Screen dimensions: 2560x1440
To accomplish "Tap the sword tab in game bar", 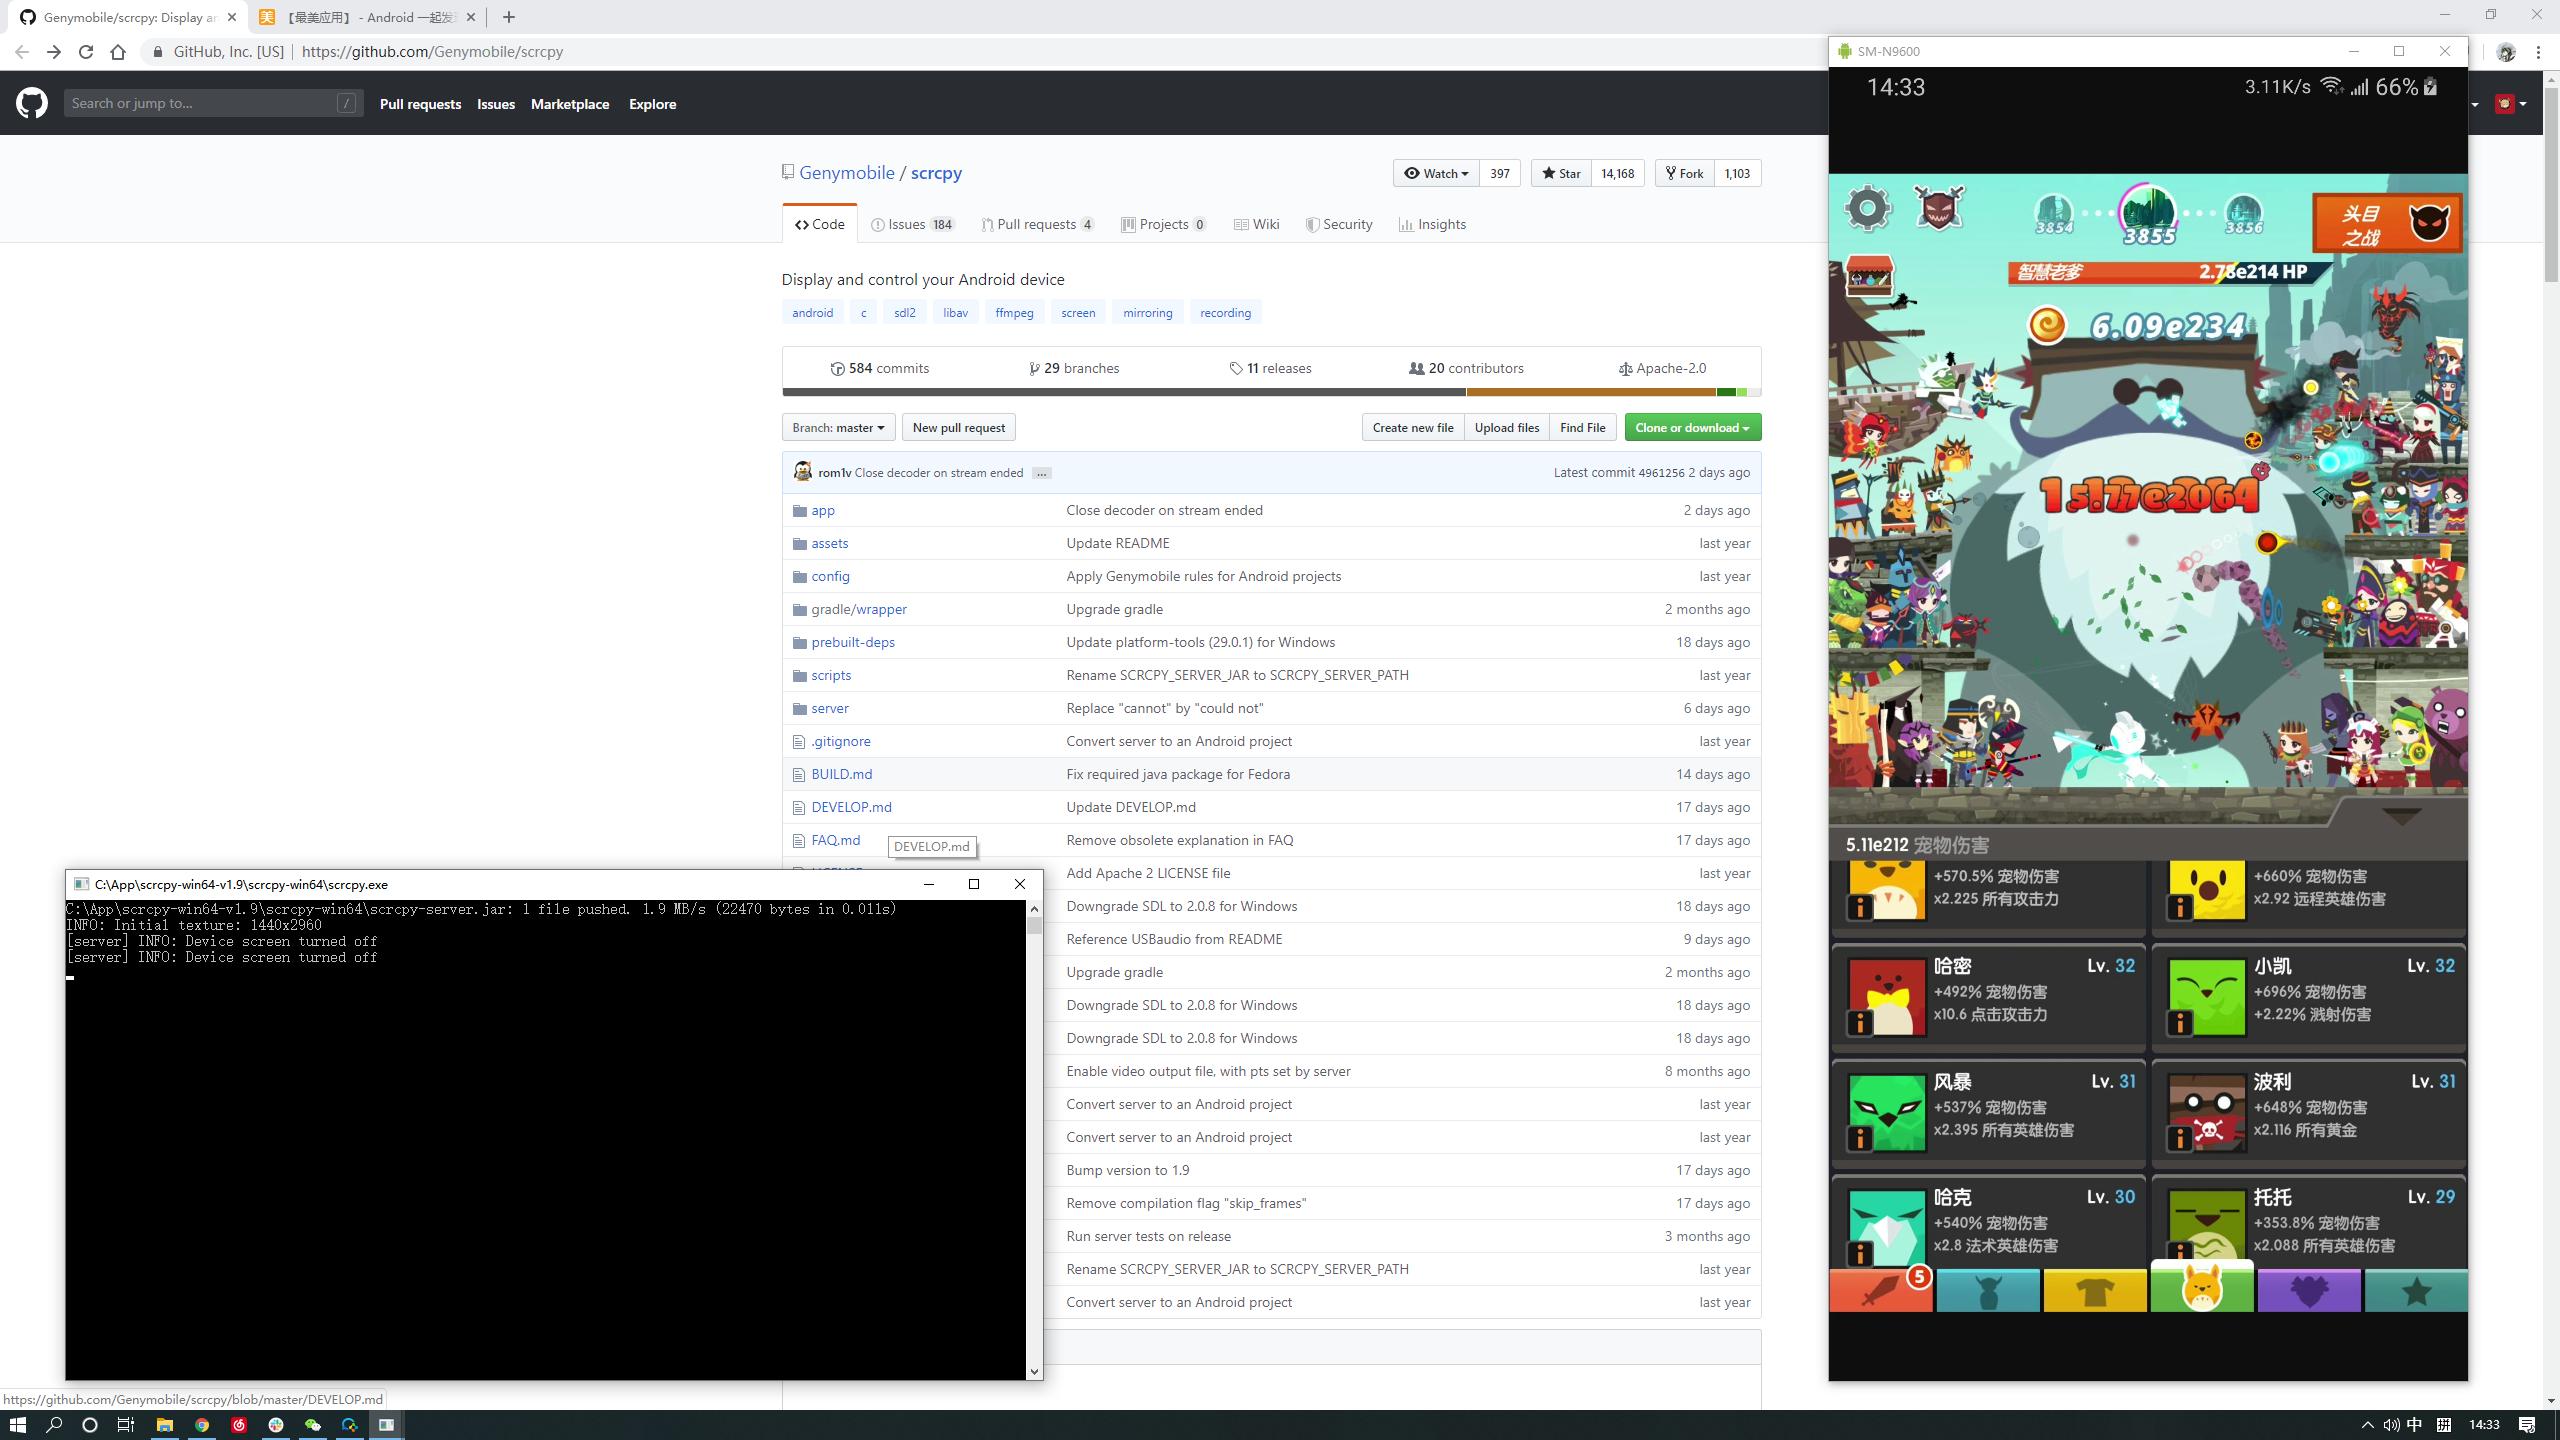I will [1881, 1291].
